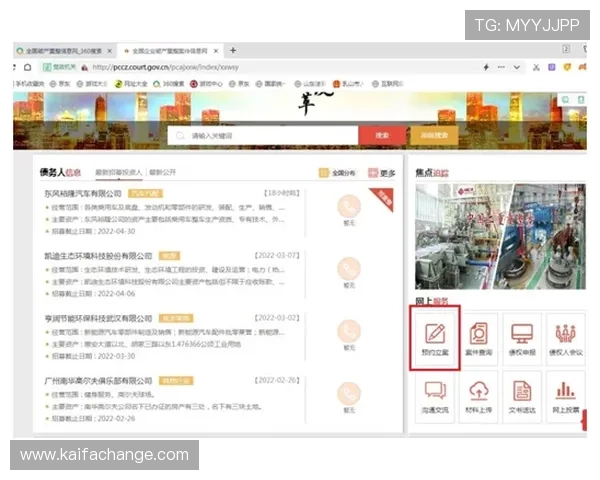Click phone icon for 广州南华高尔夫俱乐部有限公司
The image size is (600, 480).
pos(349,393)
